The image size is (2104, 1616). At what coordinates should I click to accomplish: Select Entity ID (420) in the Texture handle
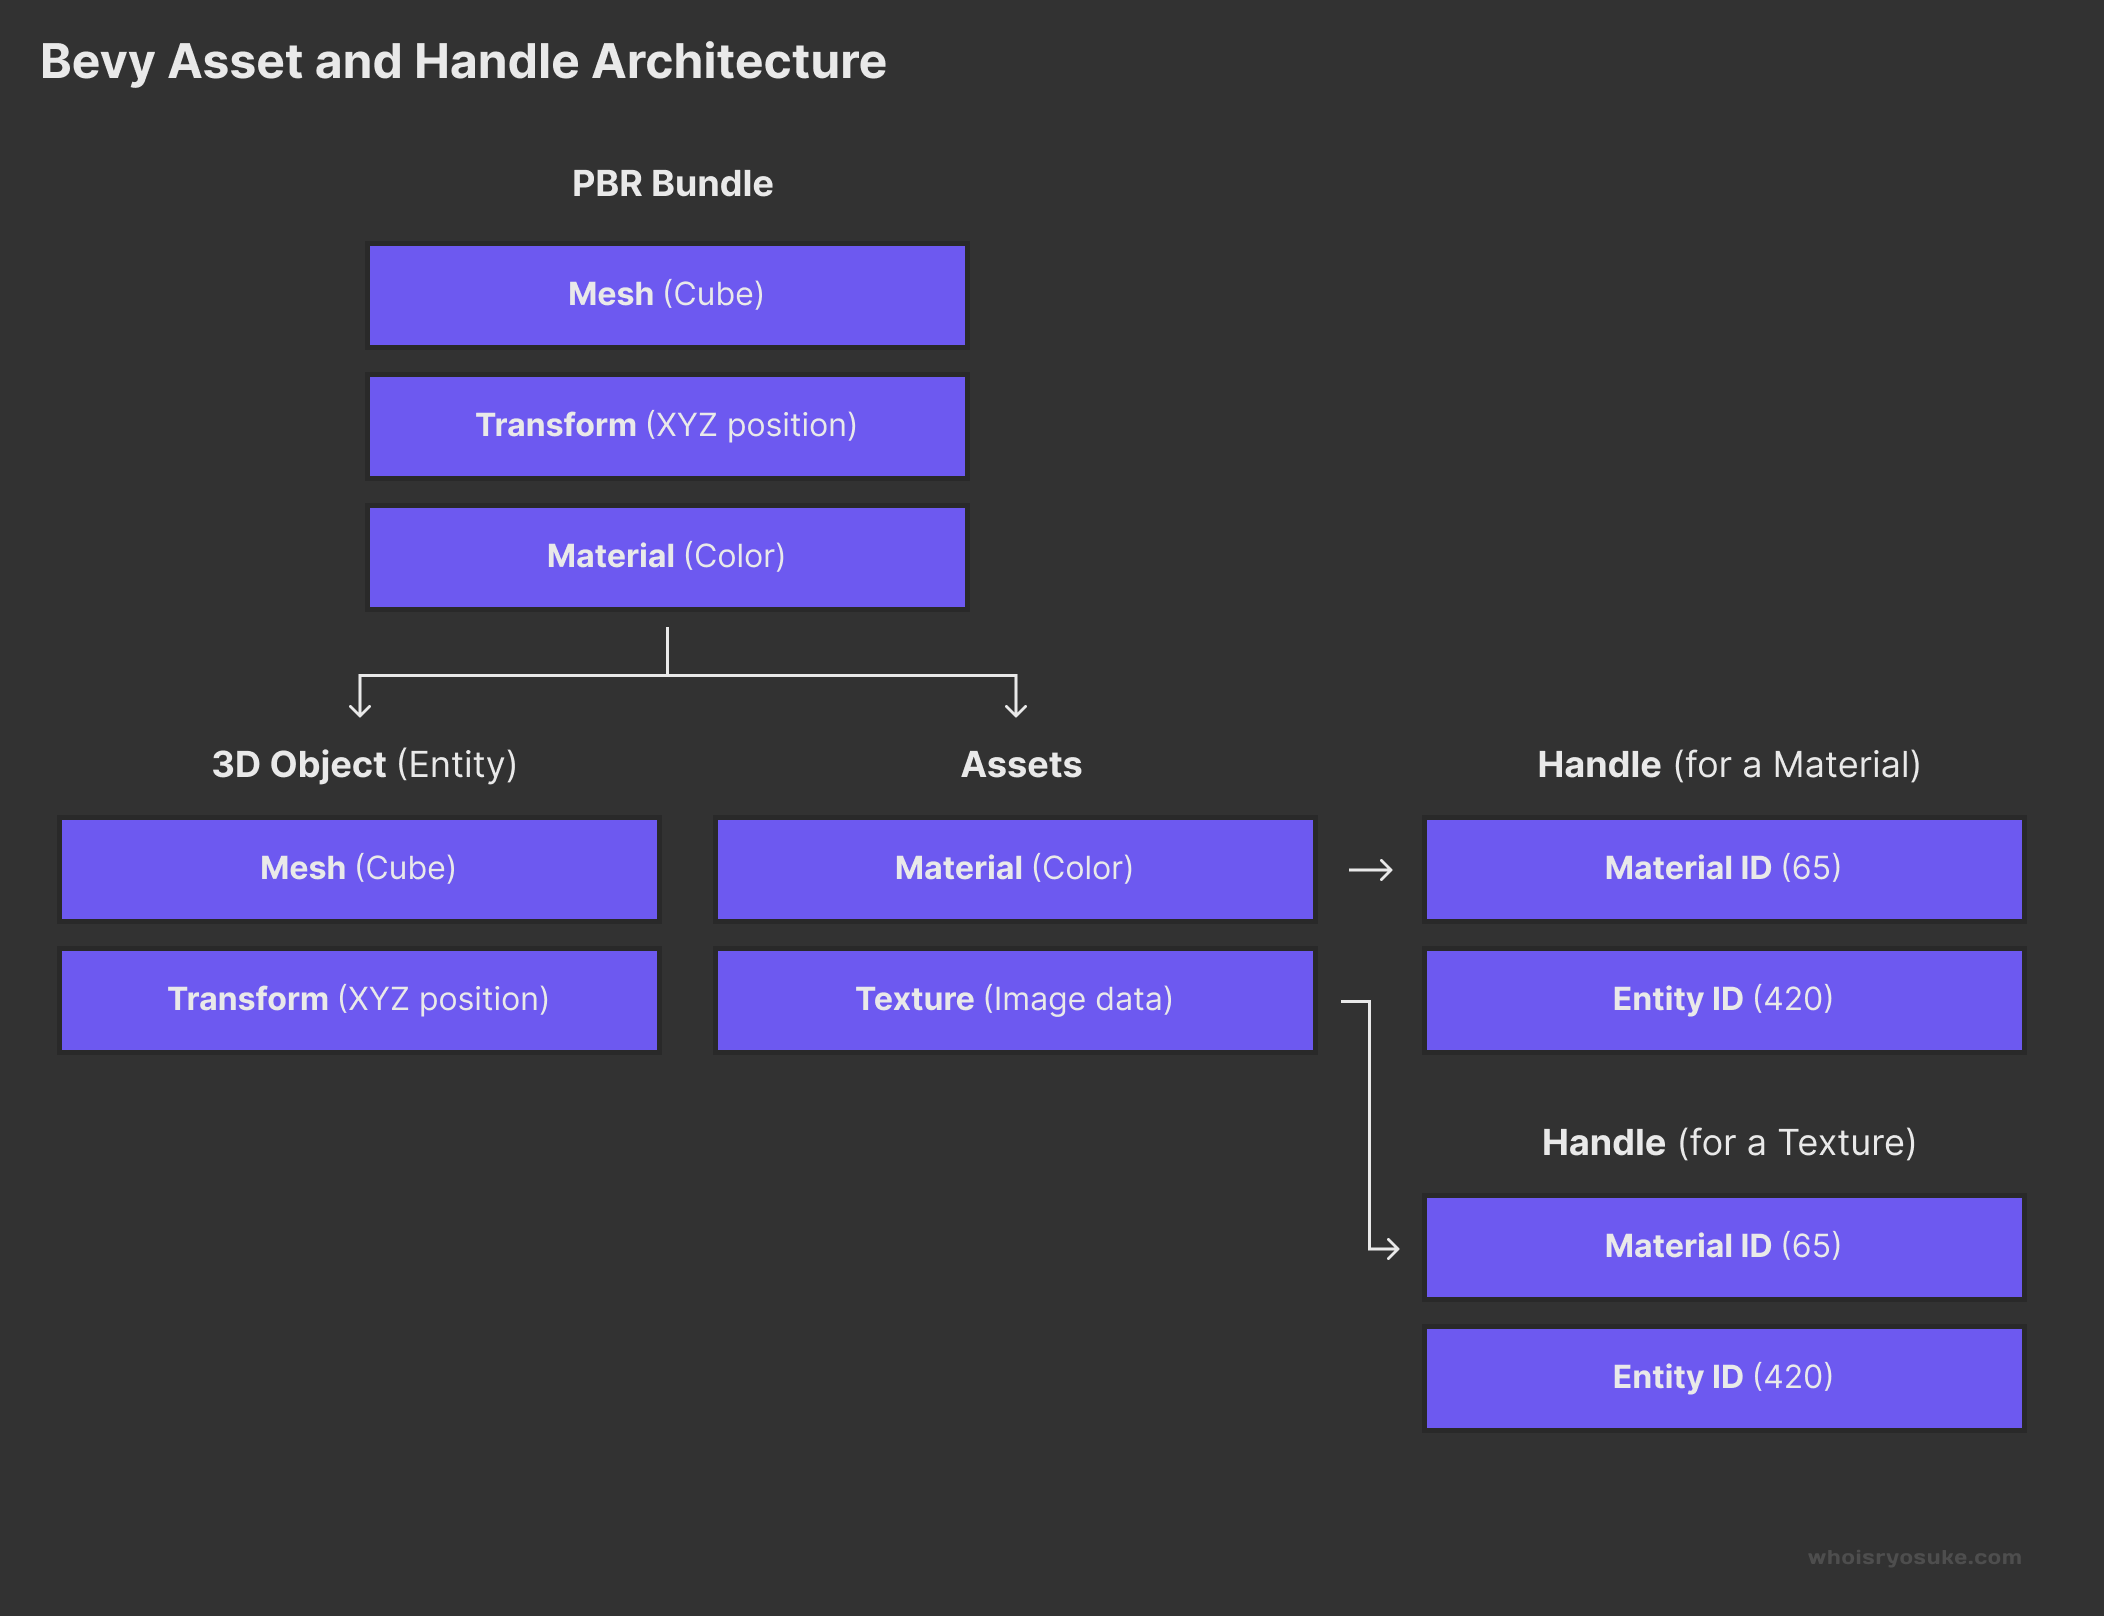[x=1722, y=1377]
